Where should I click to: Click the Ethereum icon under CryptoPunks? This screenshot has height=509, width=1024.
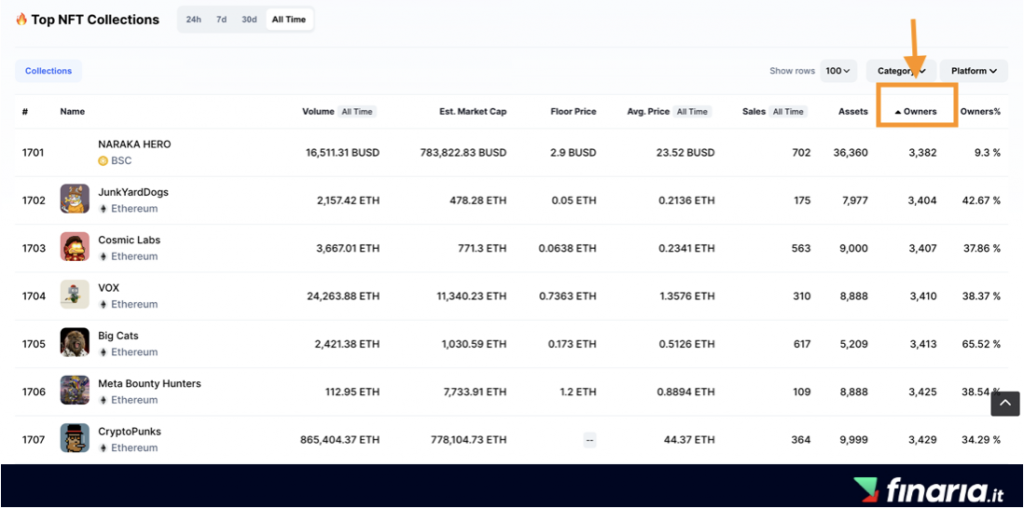click(x=103, y=448)
